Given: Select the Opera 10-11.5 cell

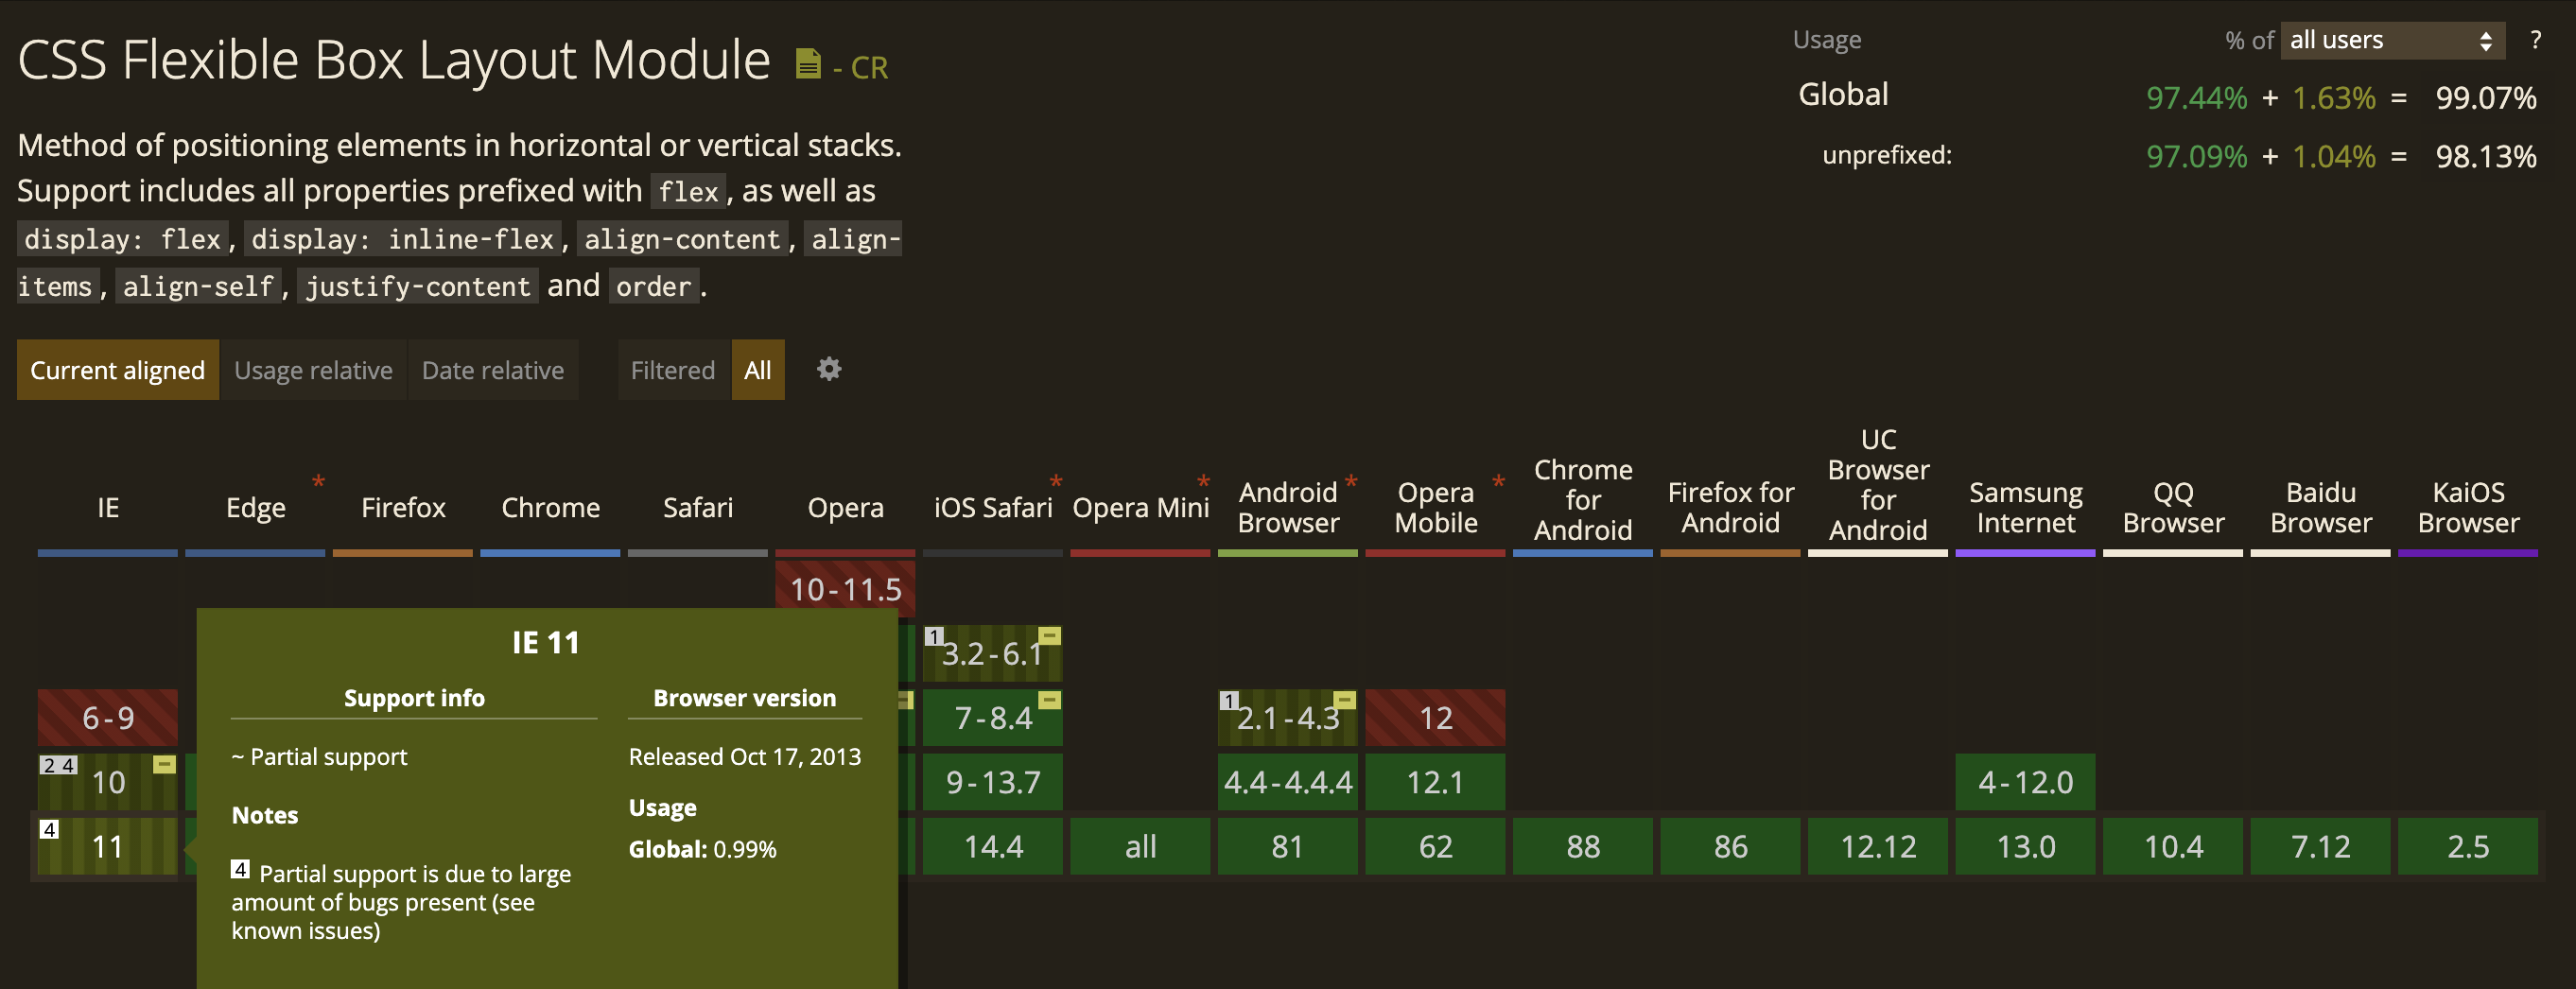Looking at the screenshot, I should 846,589.
